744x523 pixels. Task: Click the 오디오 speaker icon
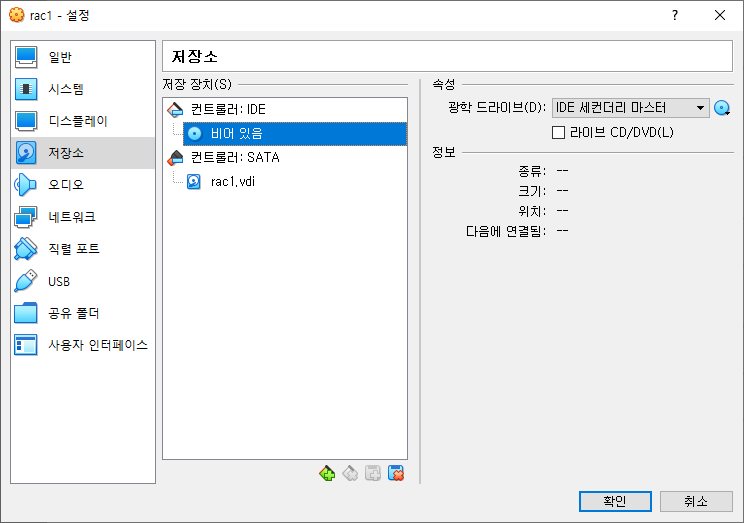tap(26, 185)
